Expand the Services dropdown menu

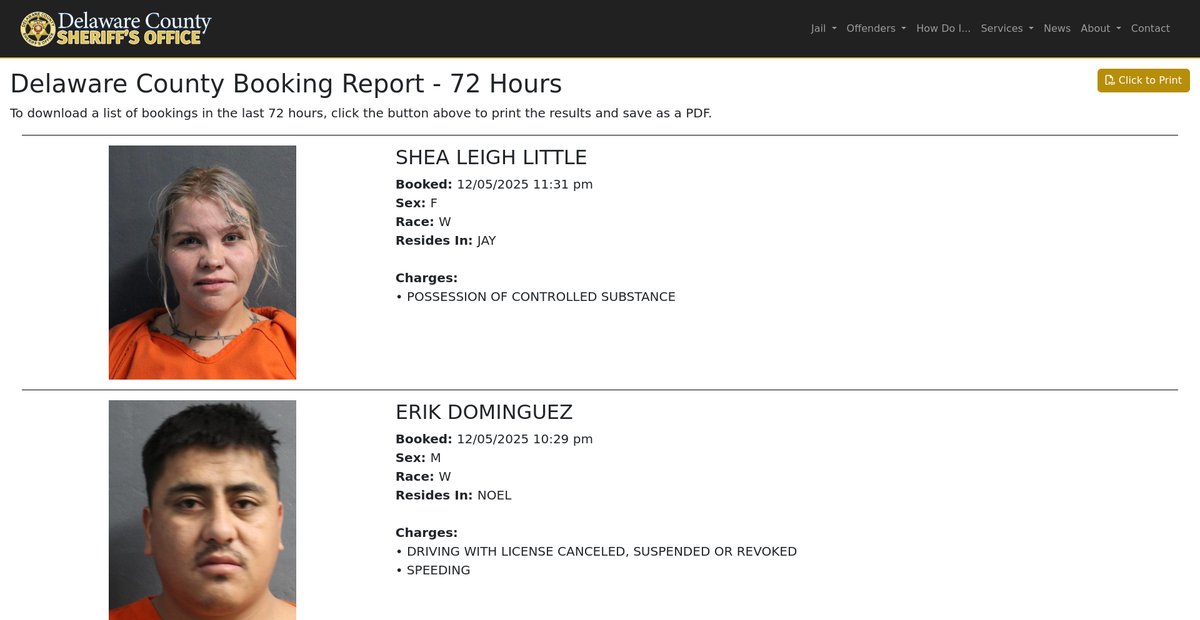[1007, 28]
